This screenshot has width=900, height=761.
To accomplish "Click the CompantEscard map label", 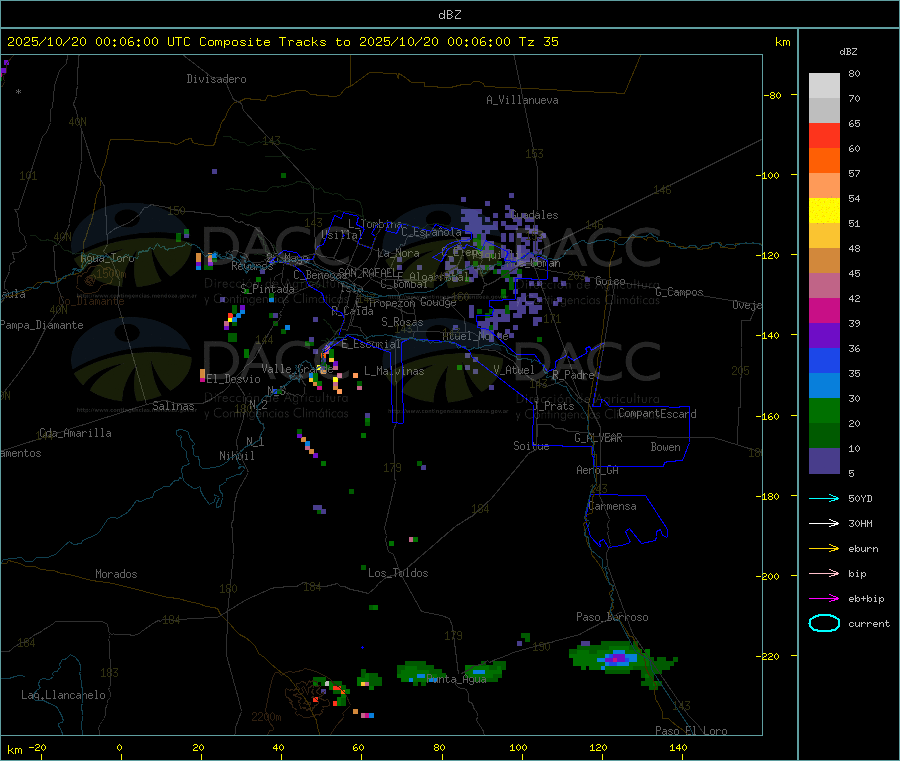I will (657, 413).
